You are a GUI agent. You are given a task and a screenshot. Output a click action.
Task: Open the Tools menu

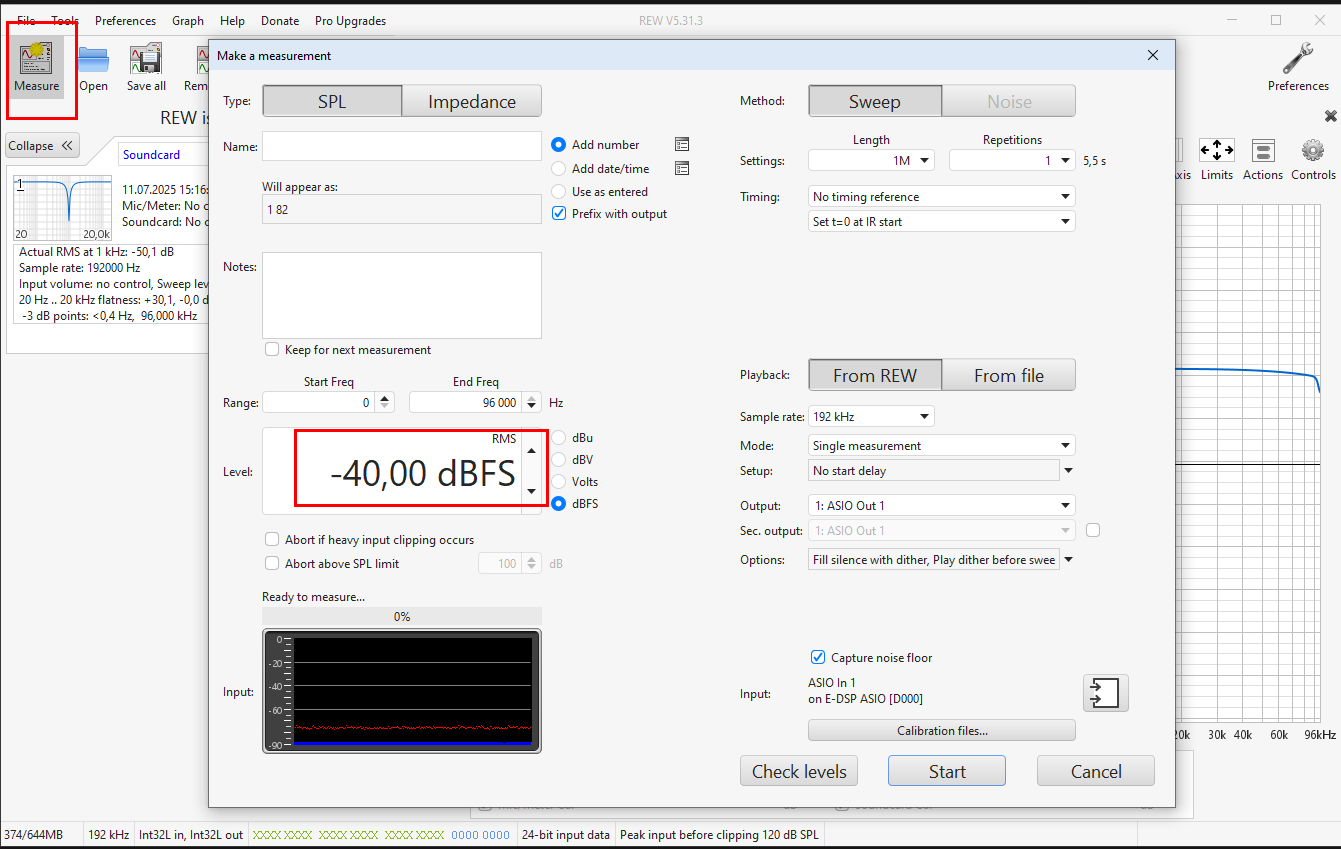65,20
